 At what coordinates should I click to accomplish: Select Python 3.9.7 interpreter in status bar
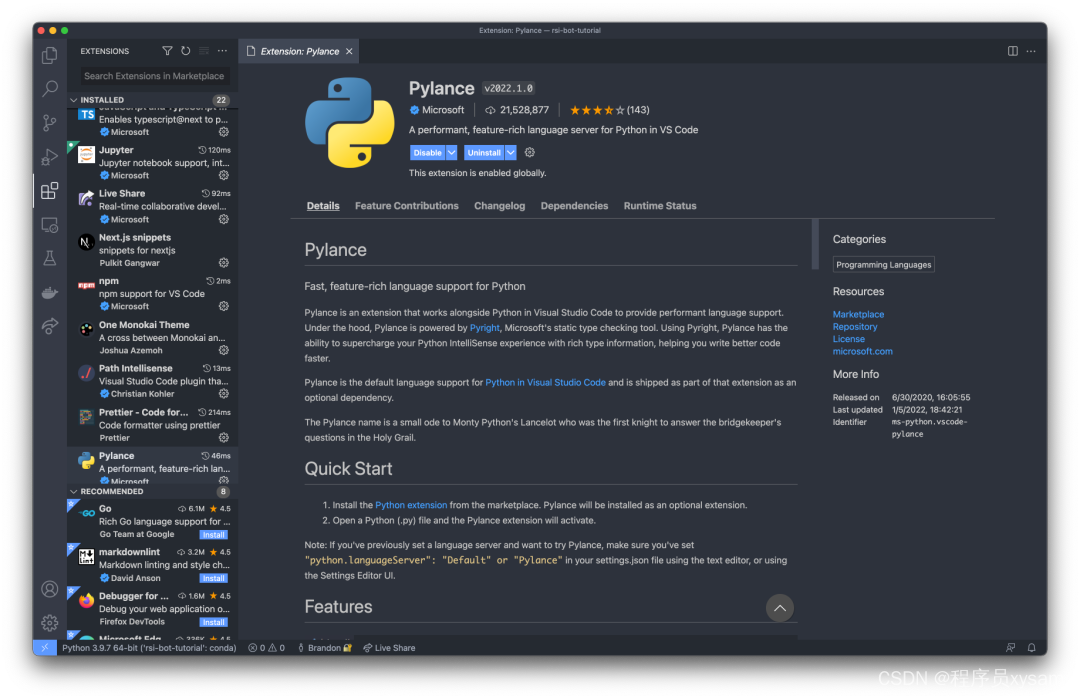149,648
